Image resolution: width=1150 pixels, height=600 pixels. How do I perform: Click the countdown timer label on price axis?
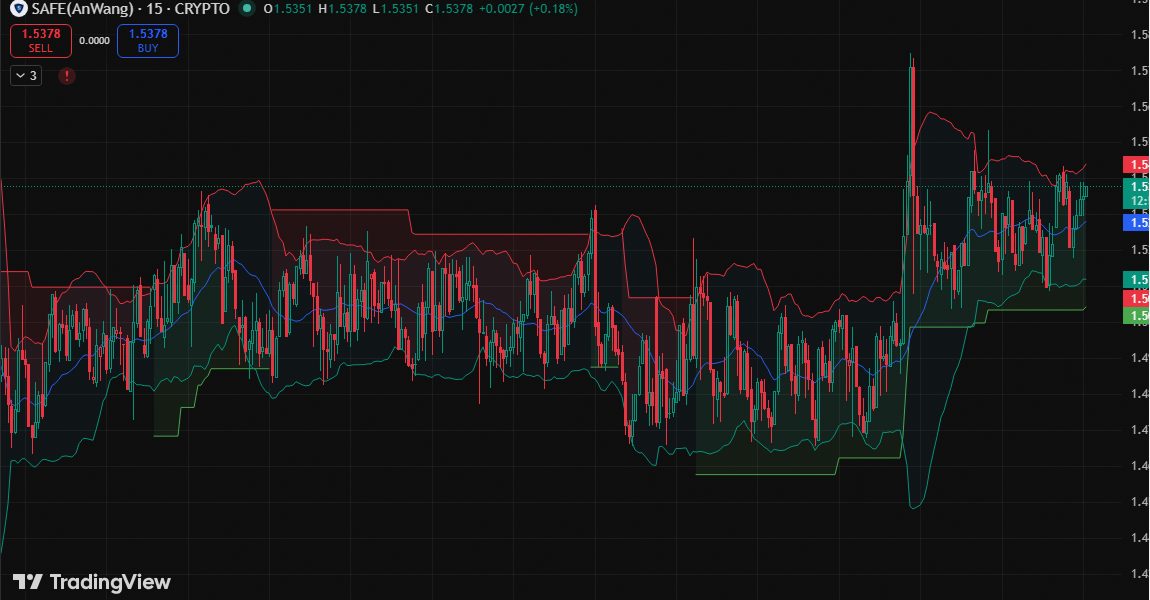[1136, 201]
